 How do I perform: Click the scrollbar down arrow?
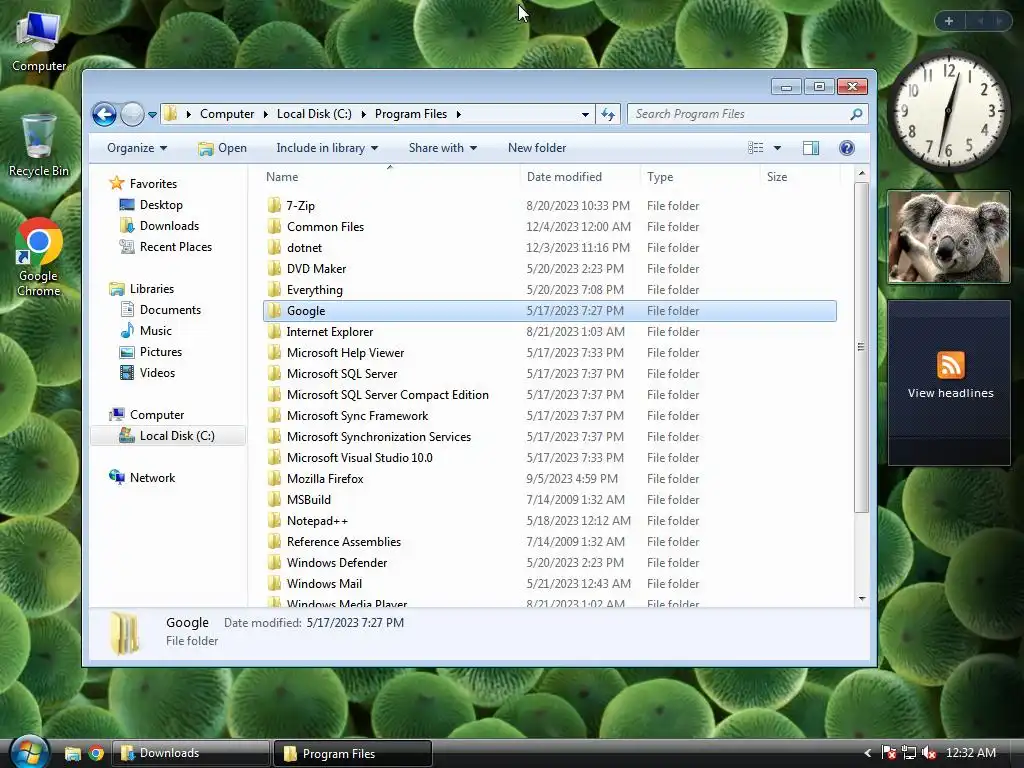pos(862,599)
